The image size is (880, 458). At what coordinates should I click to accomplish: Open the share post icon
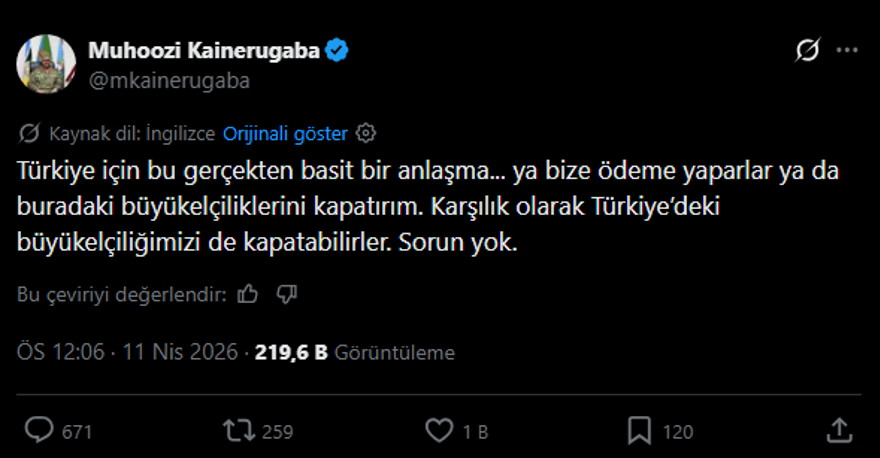tap(839, 431)
